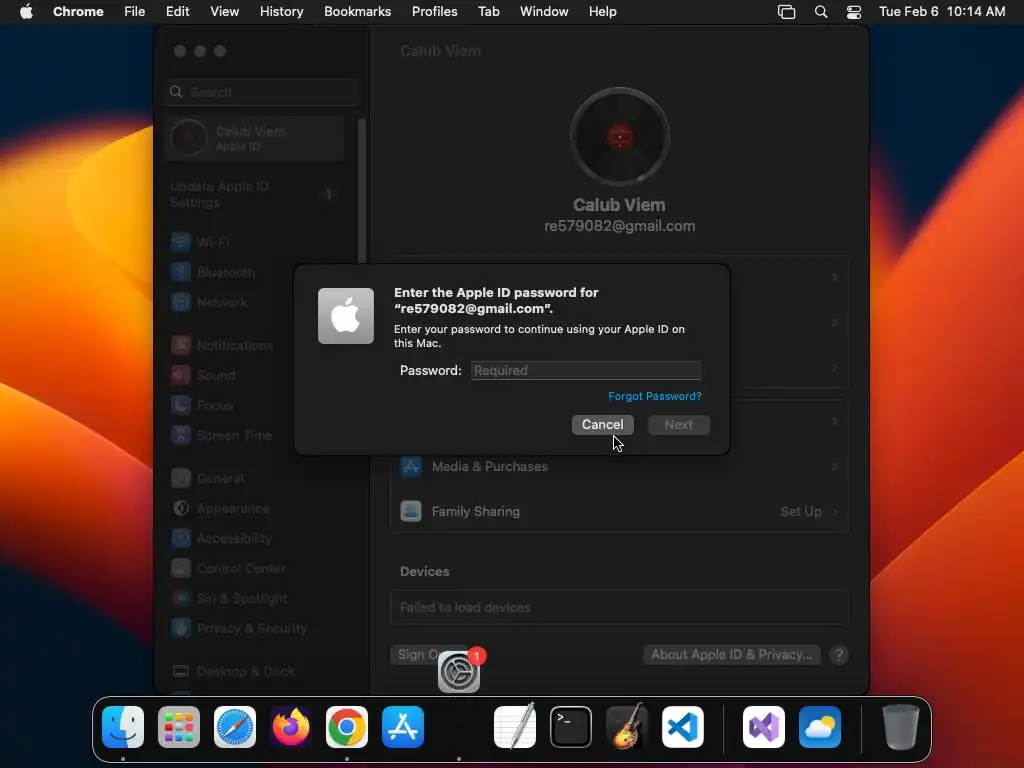Open the Apple menu
Screen dimensions: 1024x768
pyautogui.click(x=26, y=12)
